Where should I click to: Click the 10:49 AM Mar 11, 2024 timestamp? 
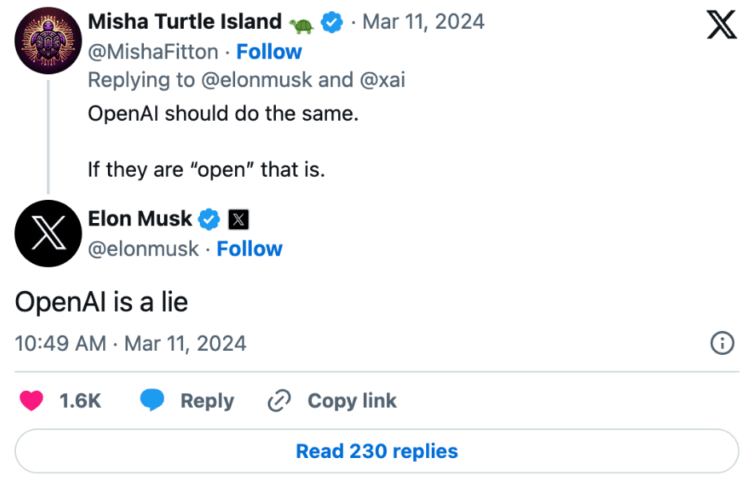[131, 344]
